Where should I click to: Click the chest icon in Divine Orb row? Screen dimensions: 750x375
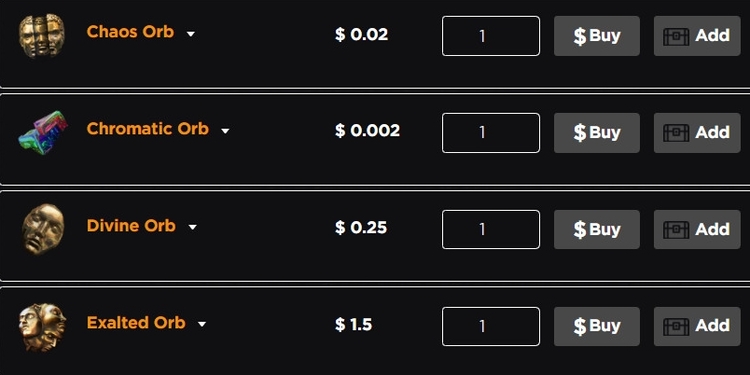tap(676, 229)
